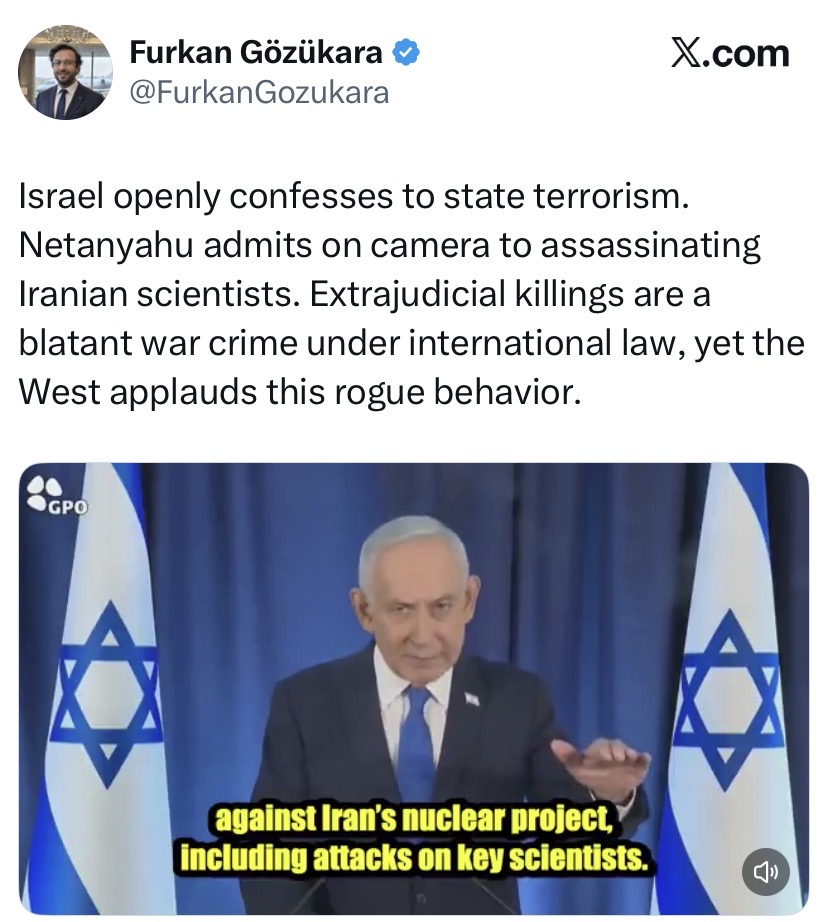Click the tweet text starting 'Israel openly confesses'
Image resolution: width=828 pixels, height=922 pixels.
point(412,294)
